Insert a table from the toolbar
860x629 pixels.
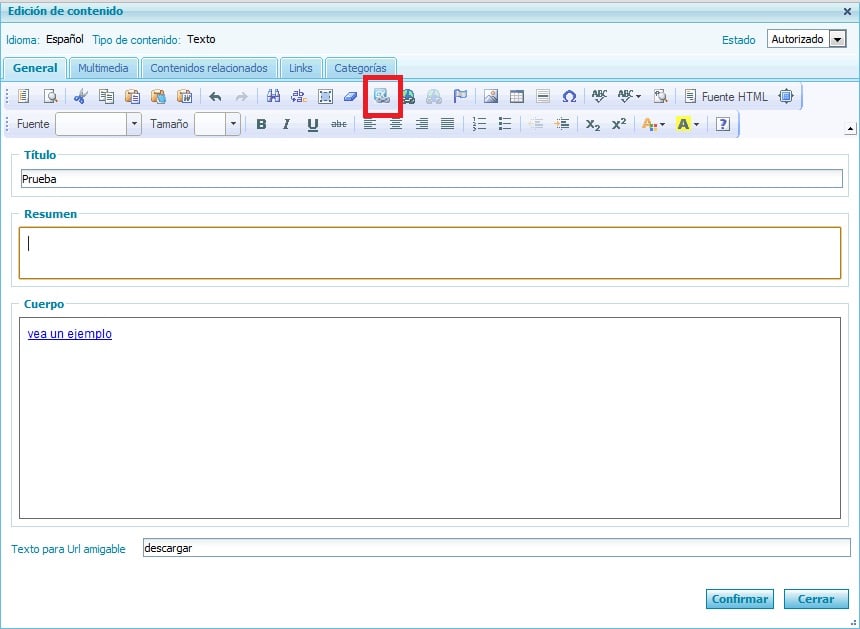[517, 97]
